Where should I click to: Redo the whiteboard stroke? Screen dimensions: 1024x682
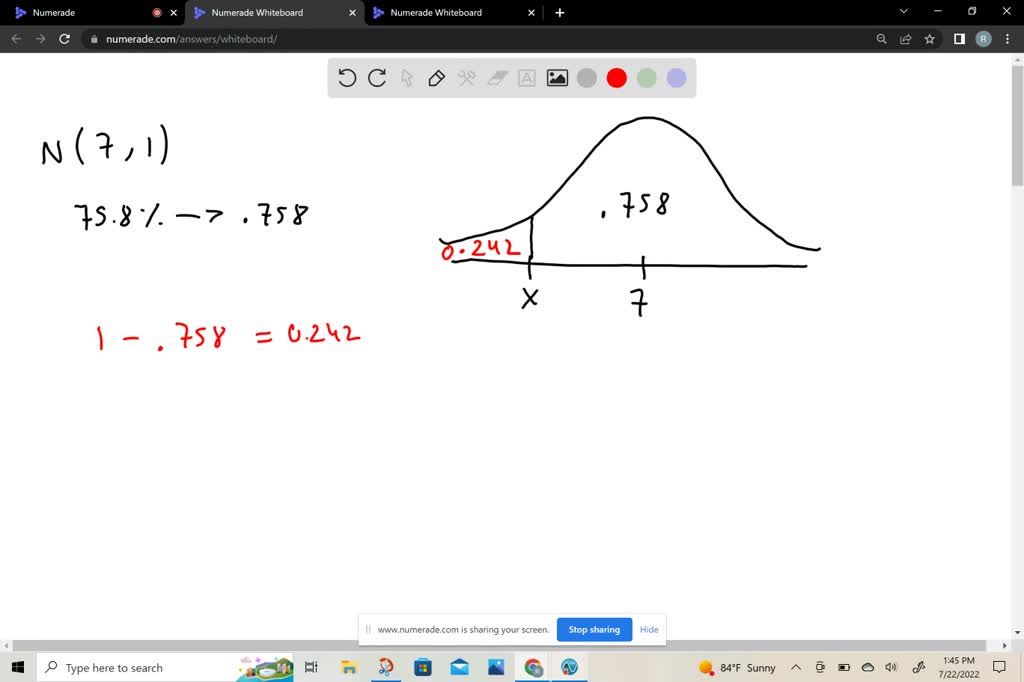pos(377,78)
